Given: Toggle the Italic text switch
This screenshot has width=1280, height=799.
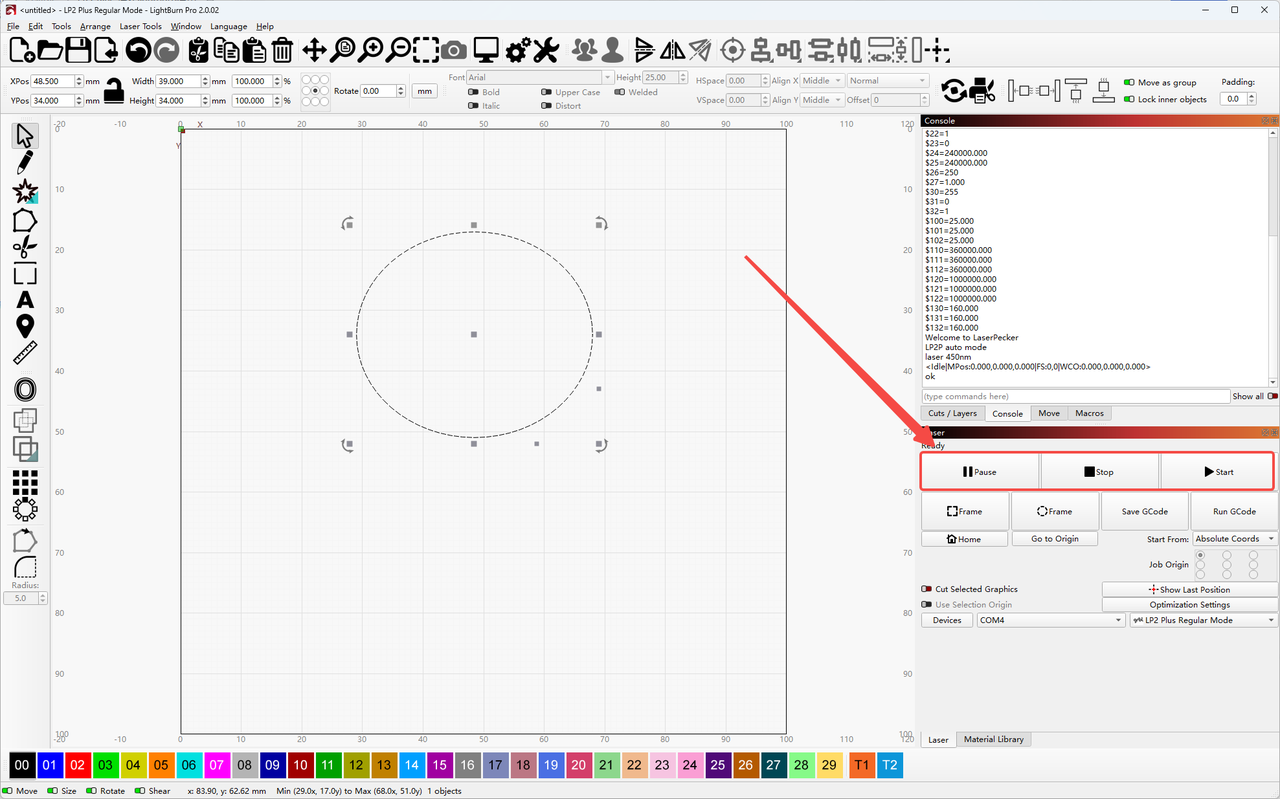Looking at the screenshot, I should point(473,106).
